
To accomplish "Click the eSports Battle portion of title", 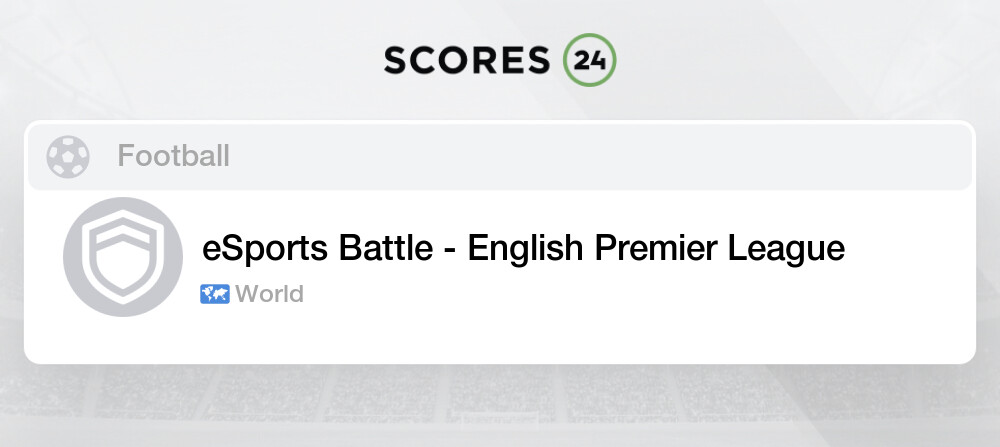I will coord(318,247).
